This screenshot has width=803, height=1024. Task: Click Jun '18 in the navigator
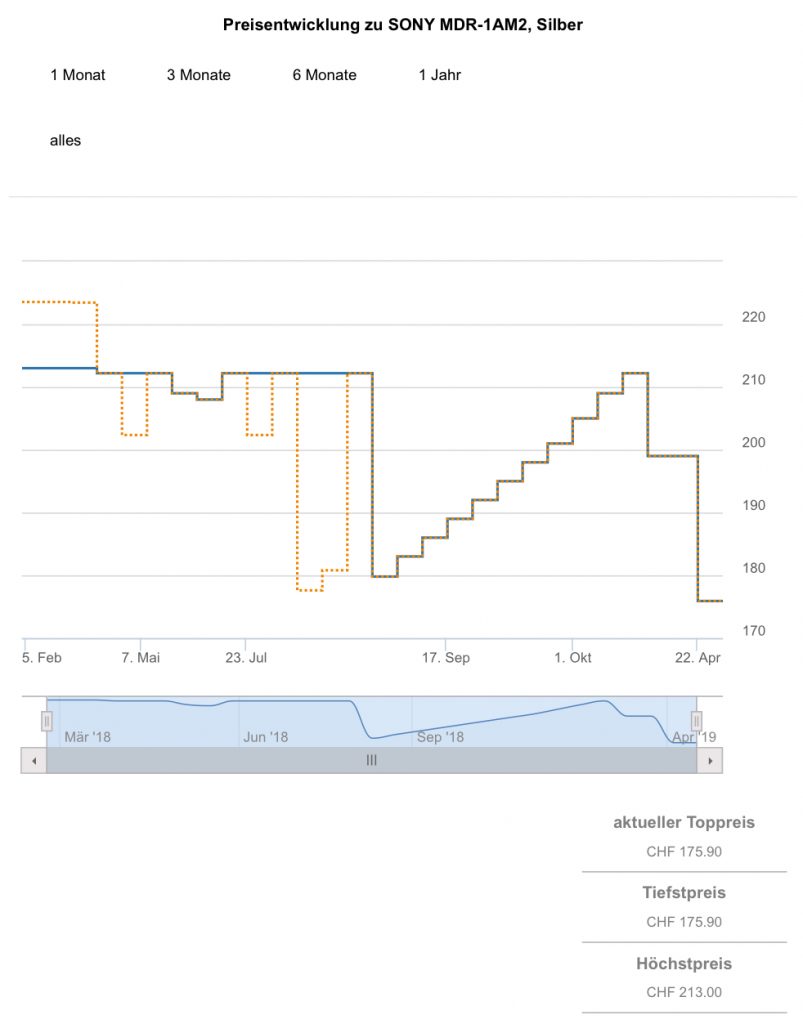[265, 737]
